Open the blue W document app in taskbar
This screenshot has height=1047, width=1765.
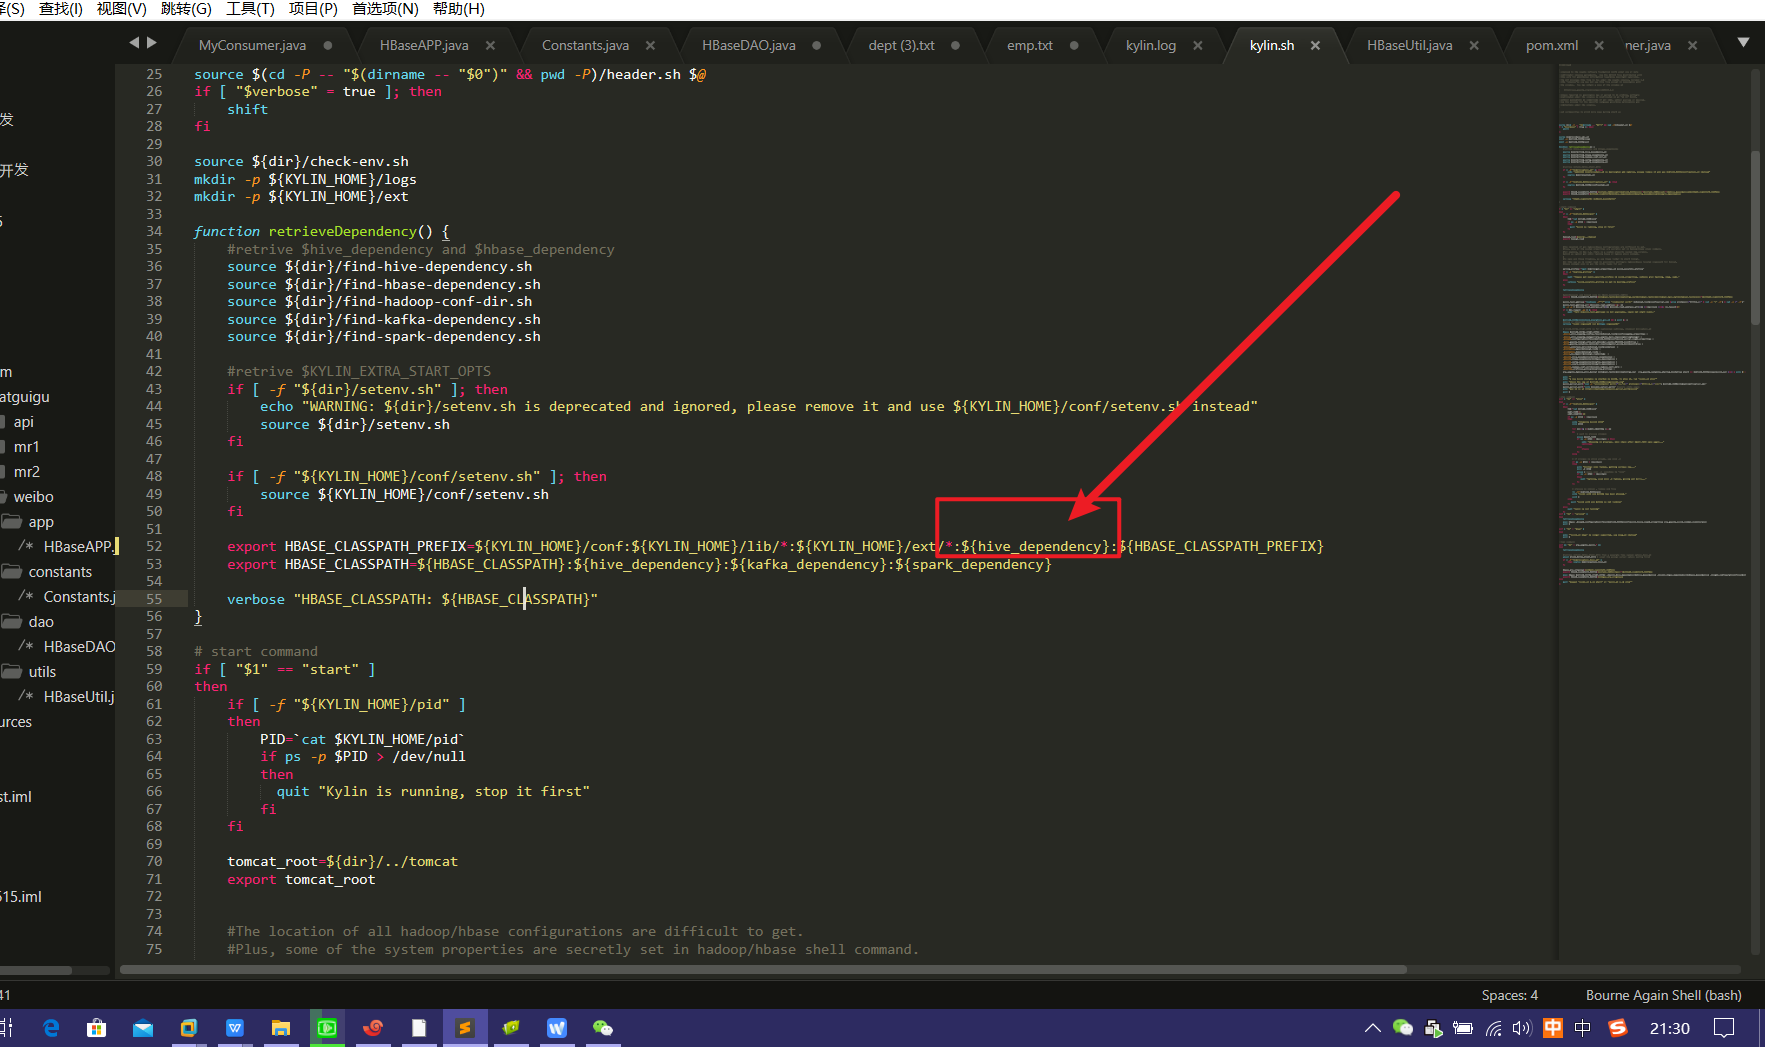(557, 1028)
